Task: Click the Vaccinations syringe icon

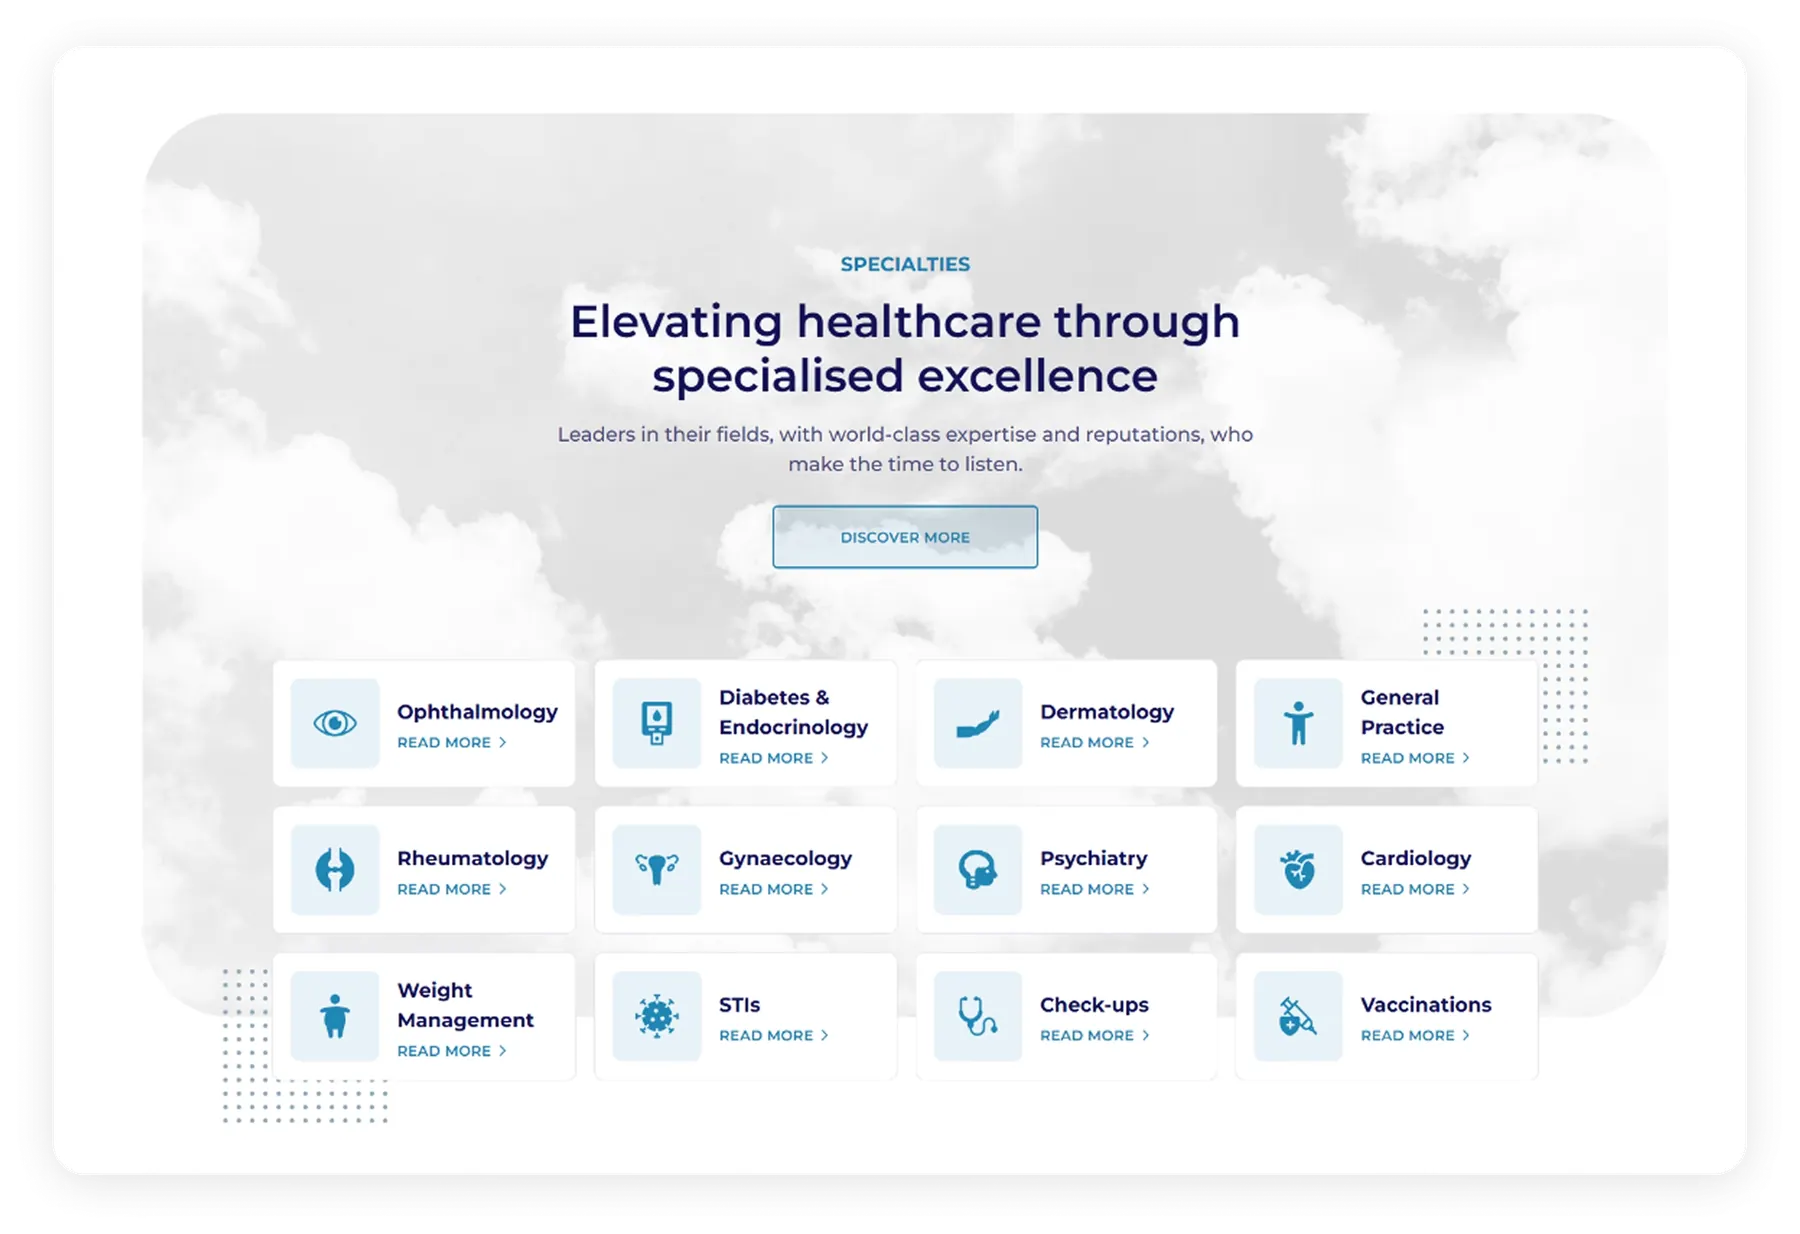Action: coord(1298,1016)
